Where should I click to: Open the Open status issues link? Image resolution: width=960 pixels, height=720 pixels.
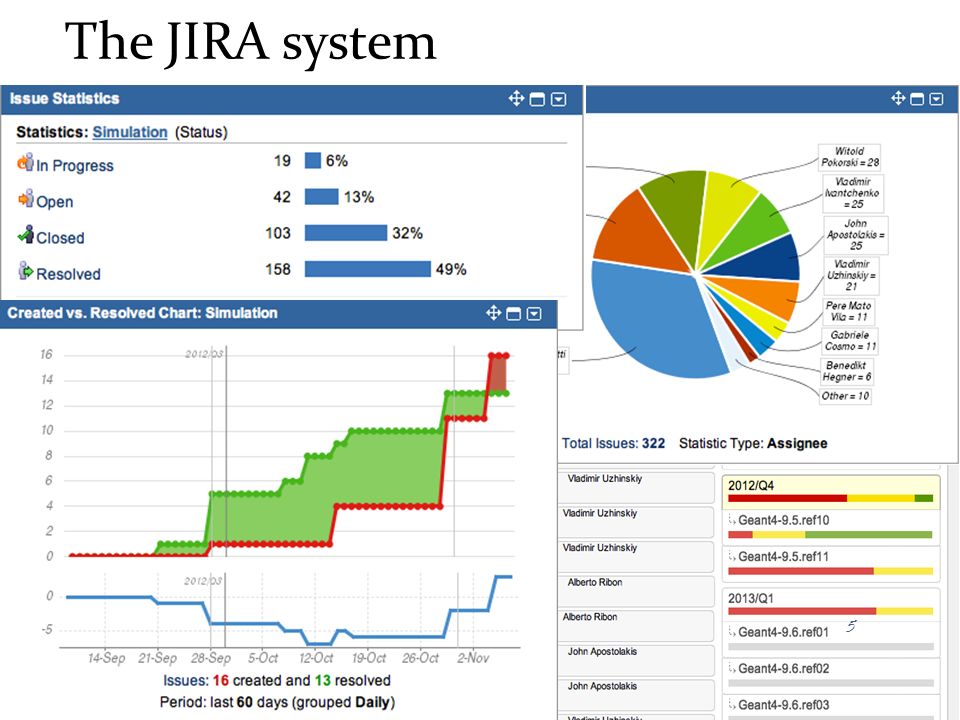pyautogui.click(x=54, y=202)
